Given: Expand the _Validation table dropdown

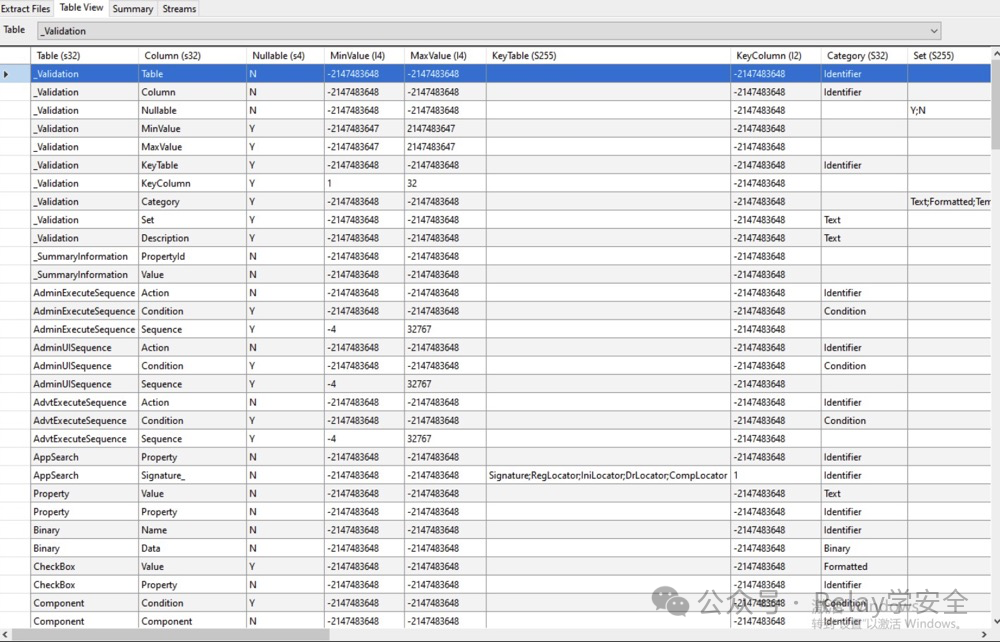Looking at the screenshot, I should [x=934, y=31].
